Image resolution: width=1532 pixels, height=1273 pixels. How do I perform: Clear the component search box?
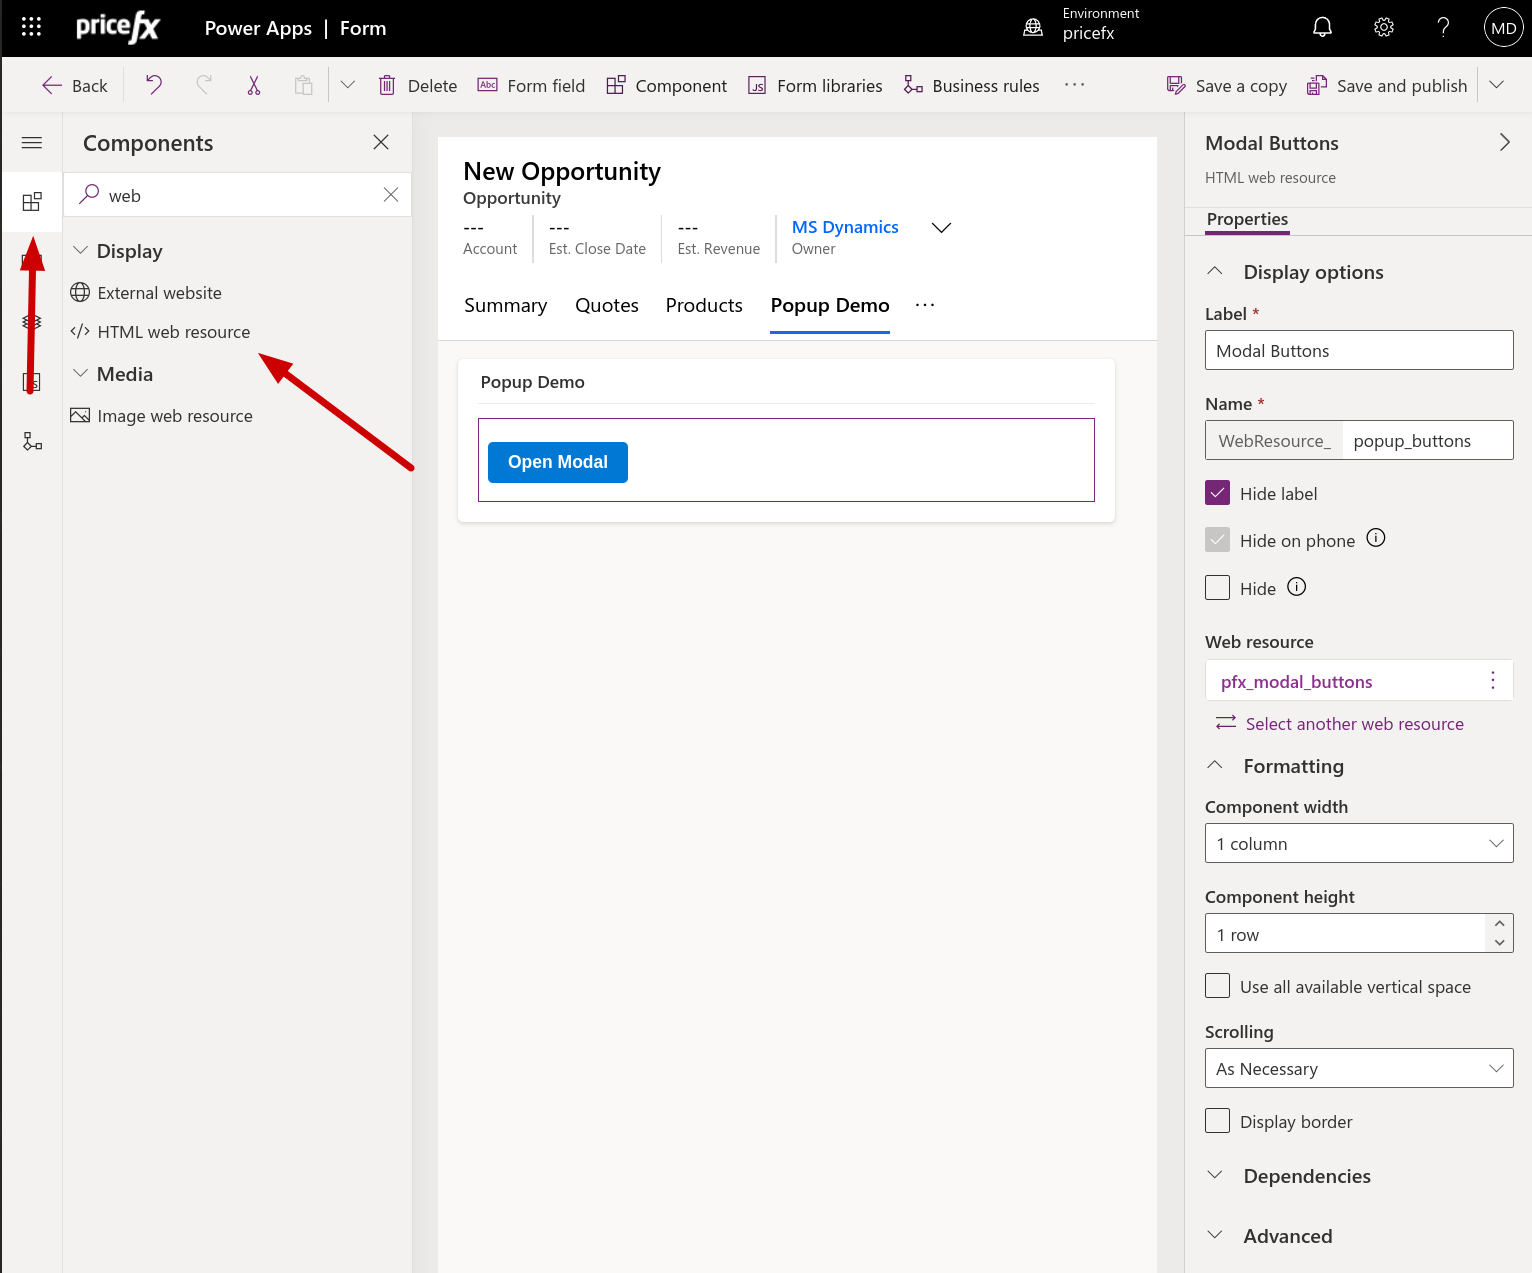391,195
